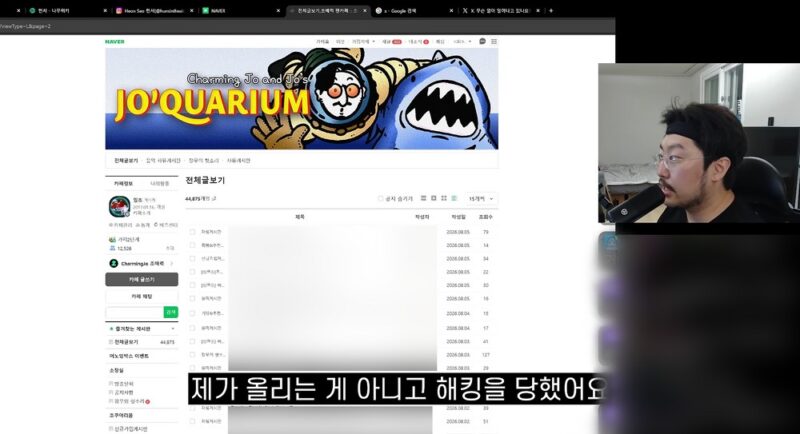800x434 pixels.
Task: Check the box for the post with 51 views
Action: [192, 421]
